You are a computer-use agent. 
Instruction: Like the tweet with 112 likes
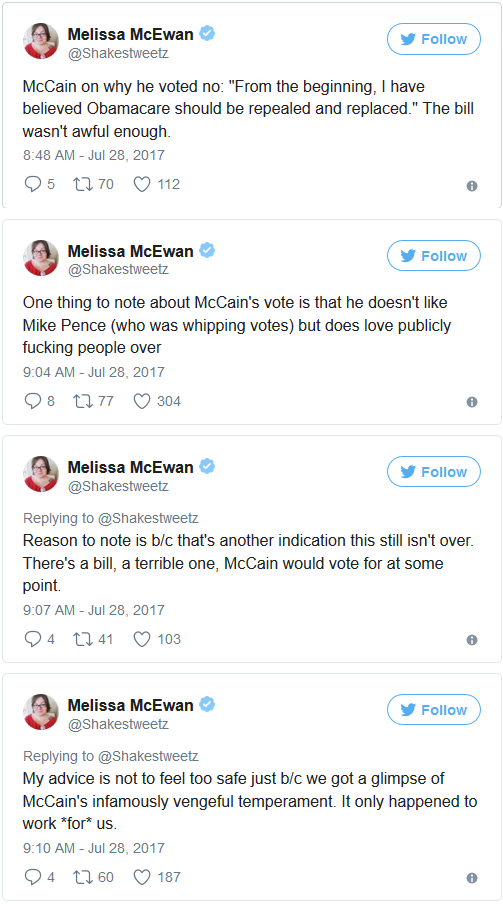(x=142, y=184)
